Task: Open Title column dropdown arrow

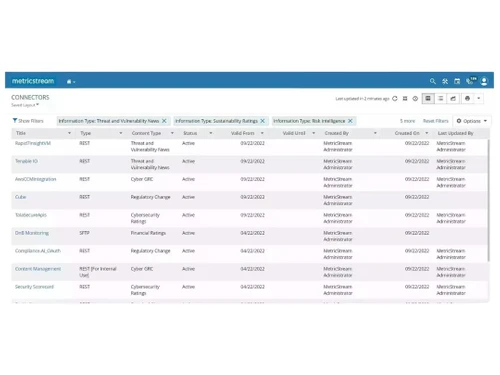Action: click(69, 133)
